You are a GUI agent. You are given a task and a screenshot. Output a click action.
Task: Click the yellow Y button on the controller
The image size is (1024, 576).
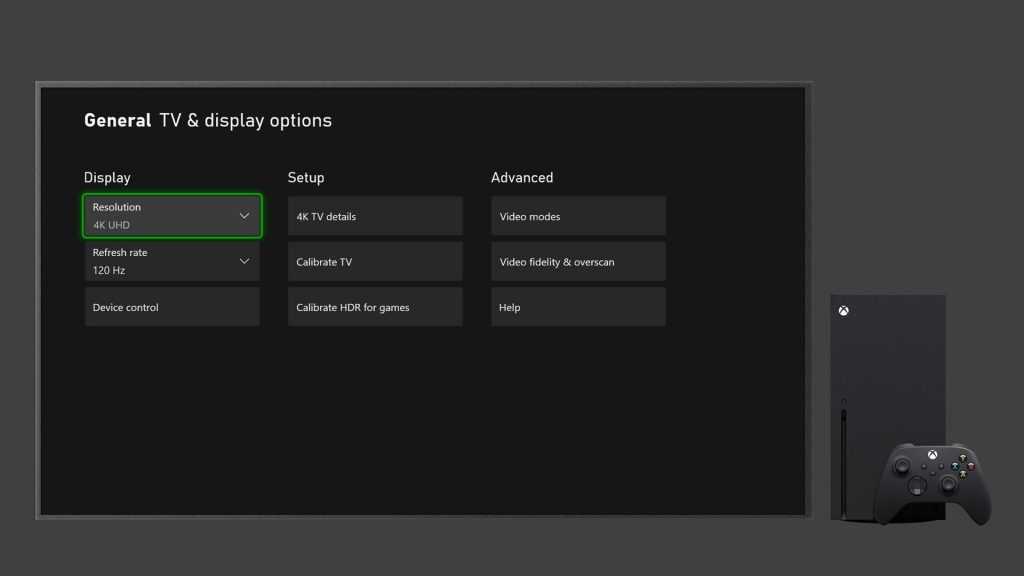pyautogui.click(x=963, y=456)
